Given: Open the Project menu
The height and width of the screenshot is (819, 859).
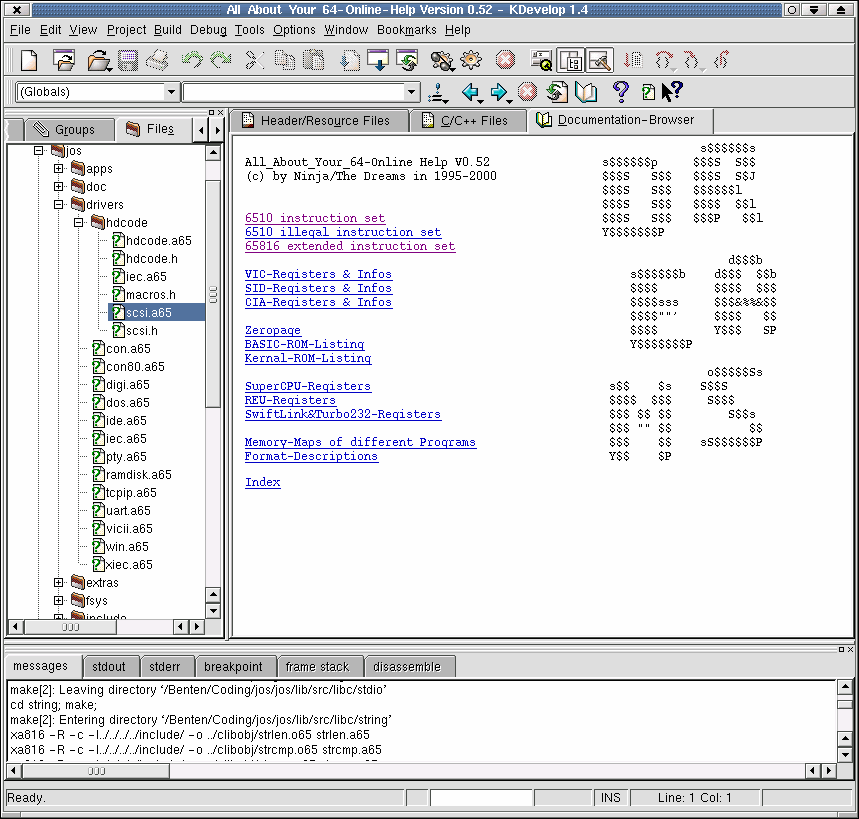Looking at the screenshot, I should click(x=127, y=30).
